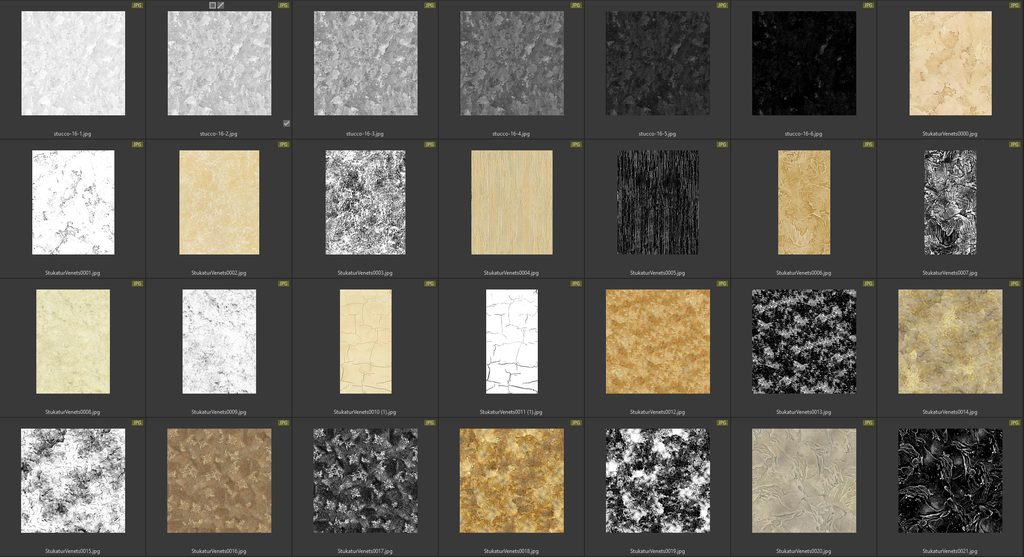Select the StukaturVenets0020 gray plaster thumbnail

coord(804,480)
